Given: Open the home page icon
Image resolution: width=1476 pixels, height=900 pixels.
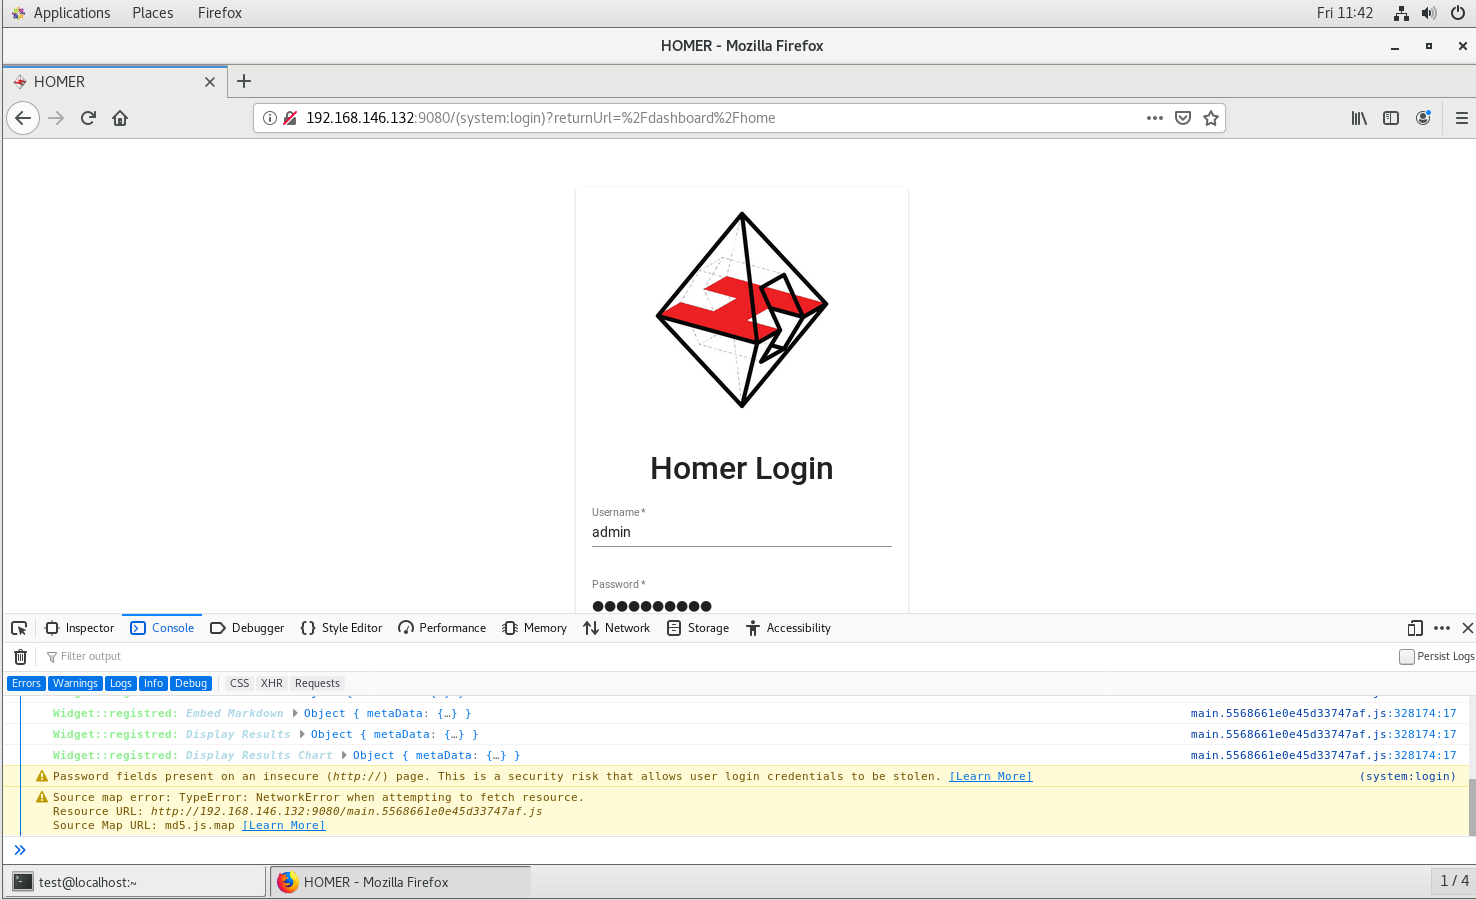Looking at the screenshot, I should 119,117.
